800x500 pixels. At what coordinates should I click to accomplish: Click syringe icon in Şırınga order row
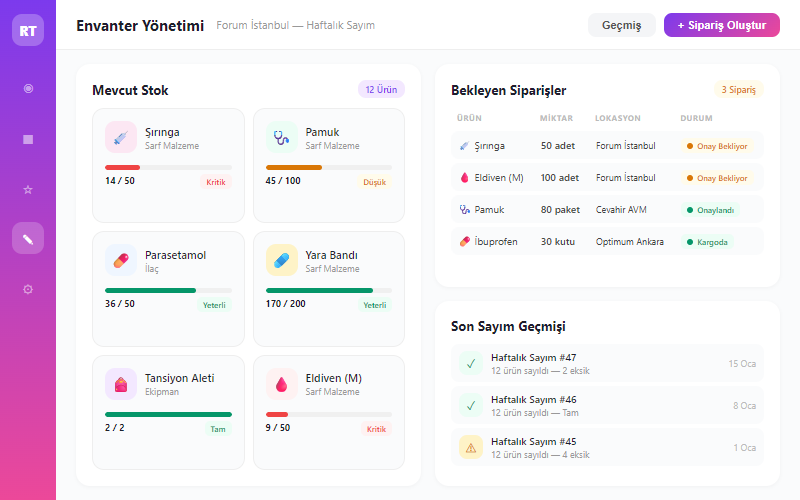coord(464,146)
